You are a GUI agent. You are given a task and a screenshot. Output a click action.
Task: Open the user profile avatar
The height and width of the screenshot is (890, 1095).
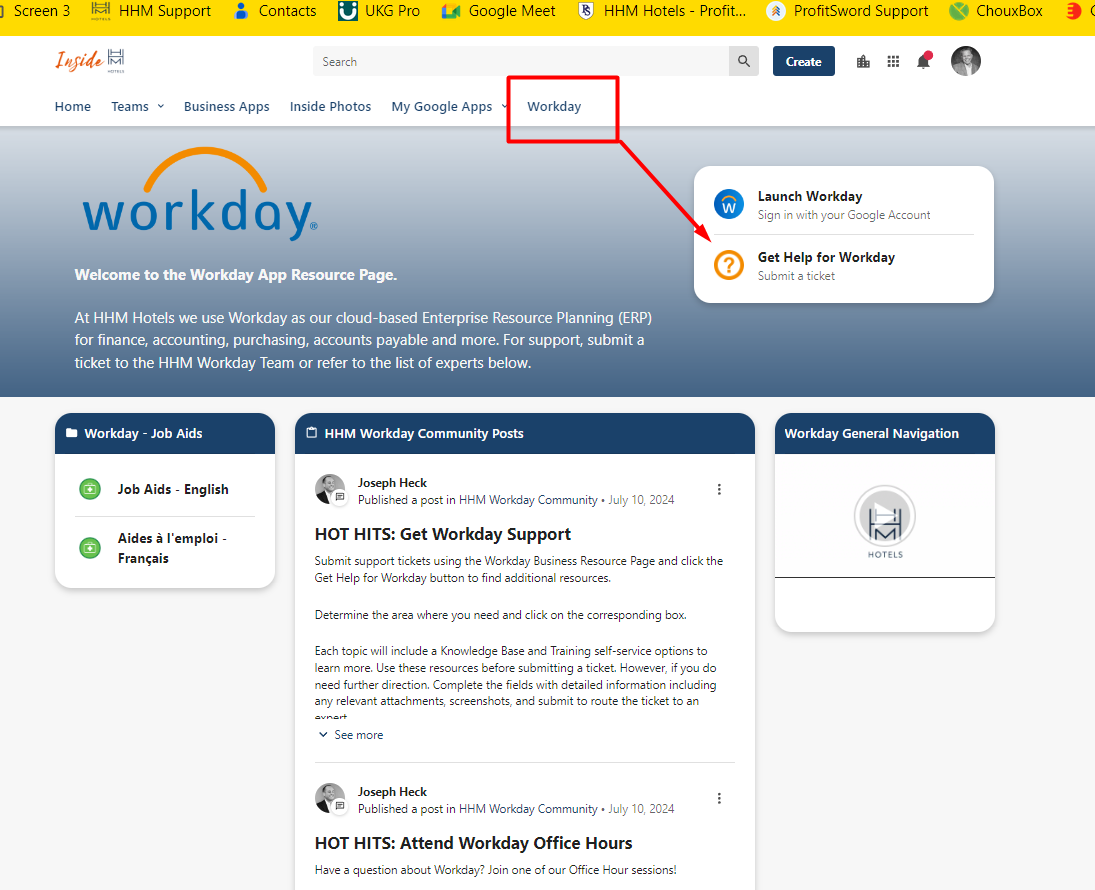click(966, 61)
